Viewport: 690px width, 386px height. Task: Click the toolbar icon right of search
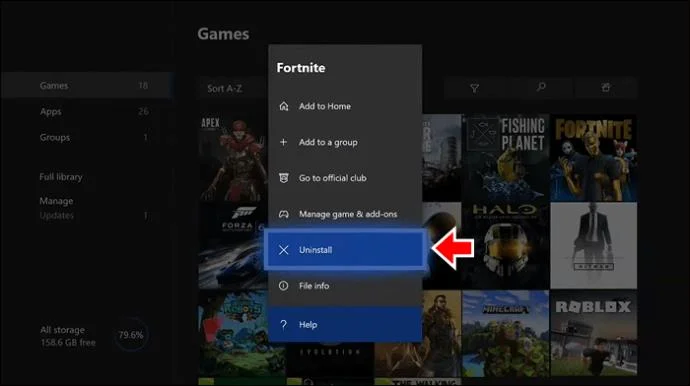pyautogui.click(x=606, y=88)
